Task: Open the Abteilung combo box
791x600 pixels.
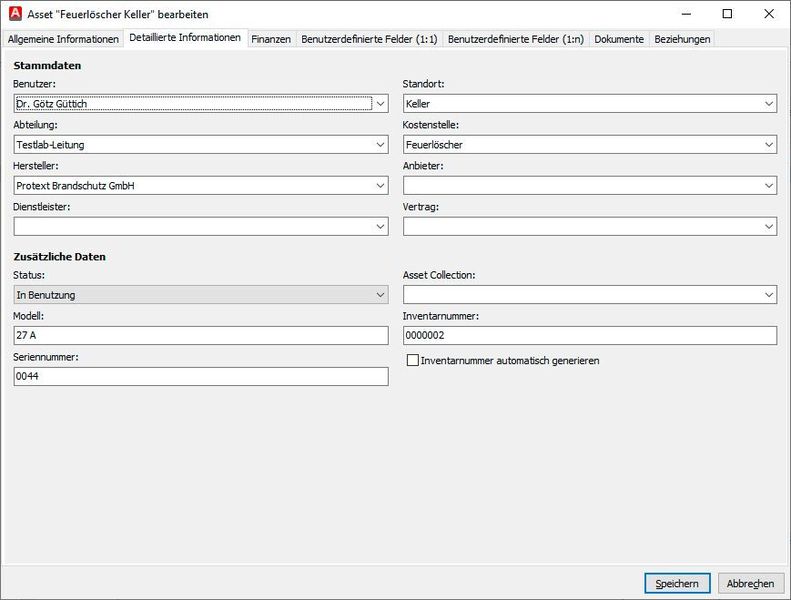Action: [x=380, y=145]
